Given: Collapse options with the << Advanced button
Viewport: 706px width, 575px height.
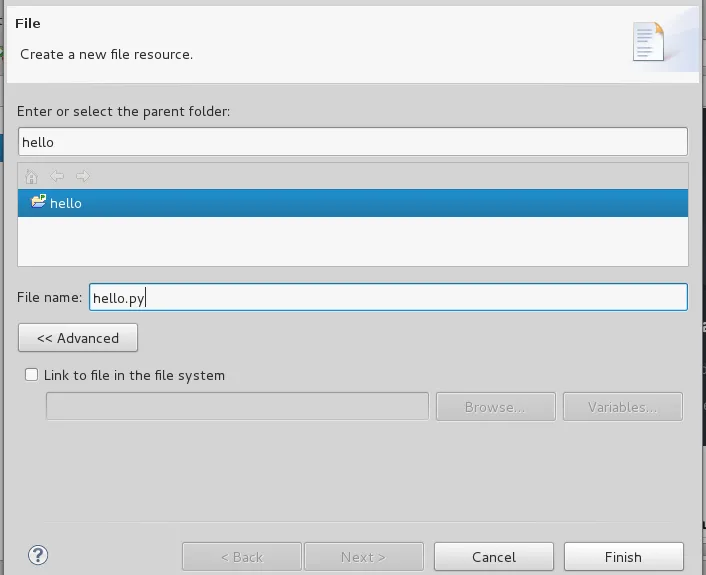Looking at the screenshot, I should (x=78, y=338).
